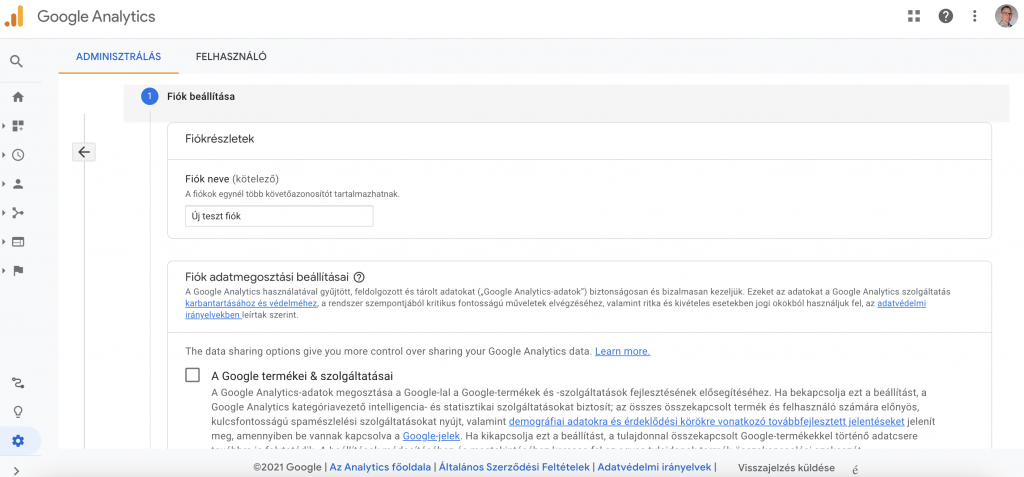
Task: Expand the Behavior section arrow
Action: point(4,242)
